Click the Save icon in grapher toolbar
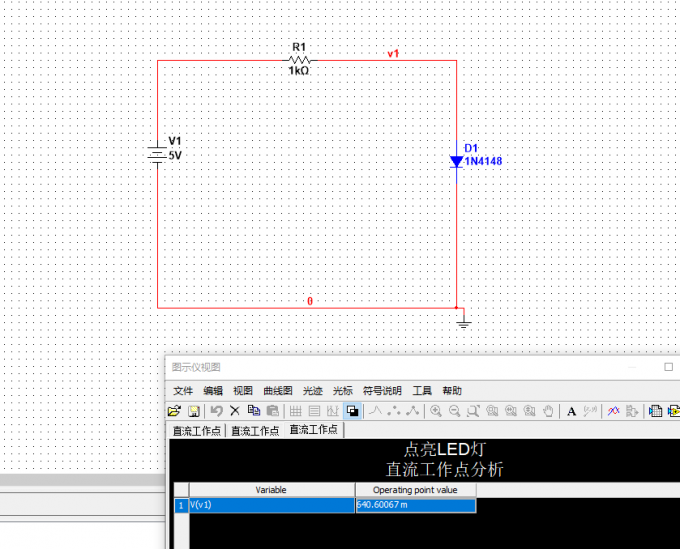 point(193,411)
